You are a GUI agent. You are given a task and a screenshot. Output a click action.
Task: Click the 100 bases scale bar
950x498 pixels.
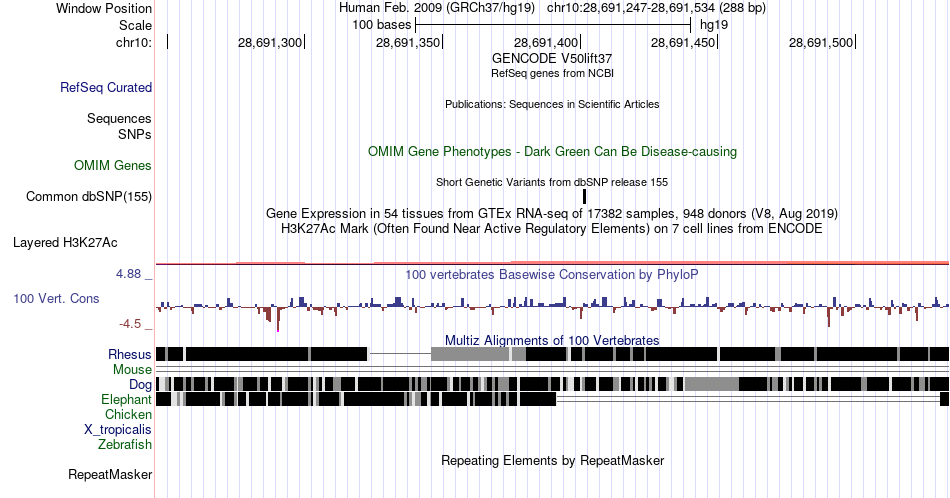click(553, 25)
